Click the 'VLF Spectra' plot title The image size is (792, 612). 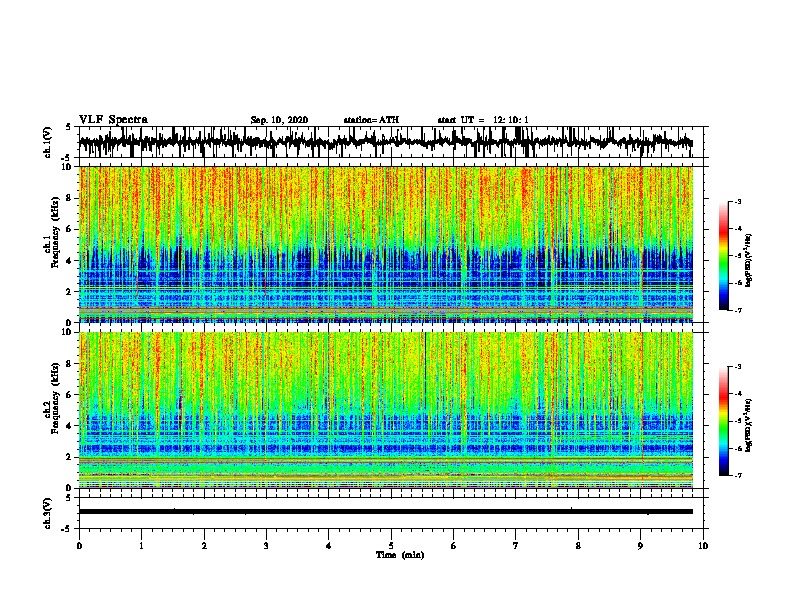[113, 120]
